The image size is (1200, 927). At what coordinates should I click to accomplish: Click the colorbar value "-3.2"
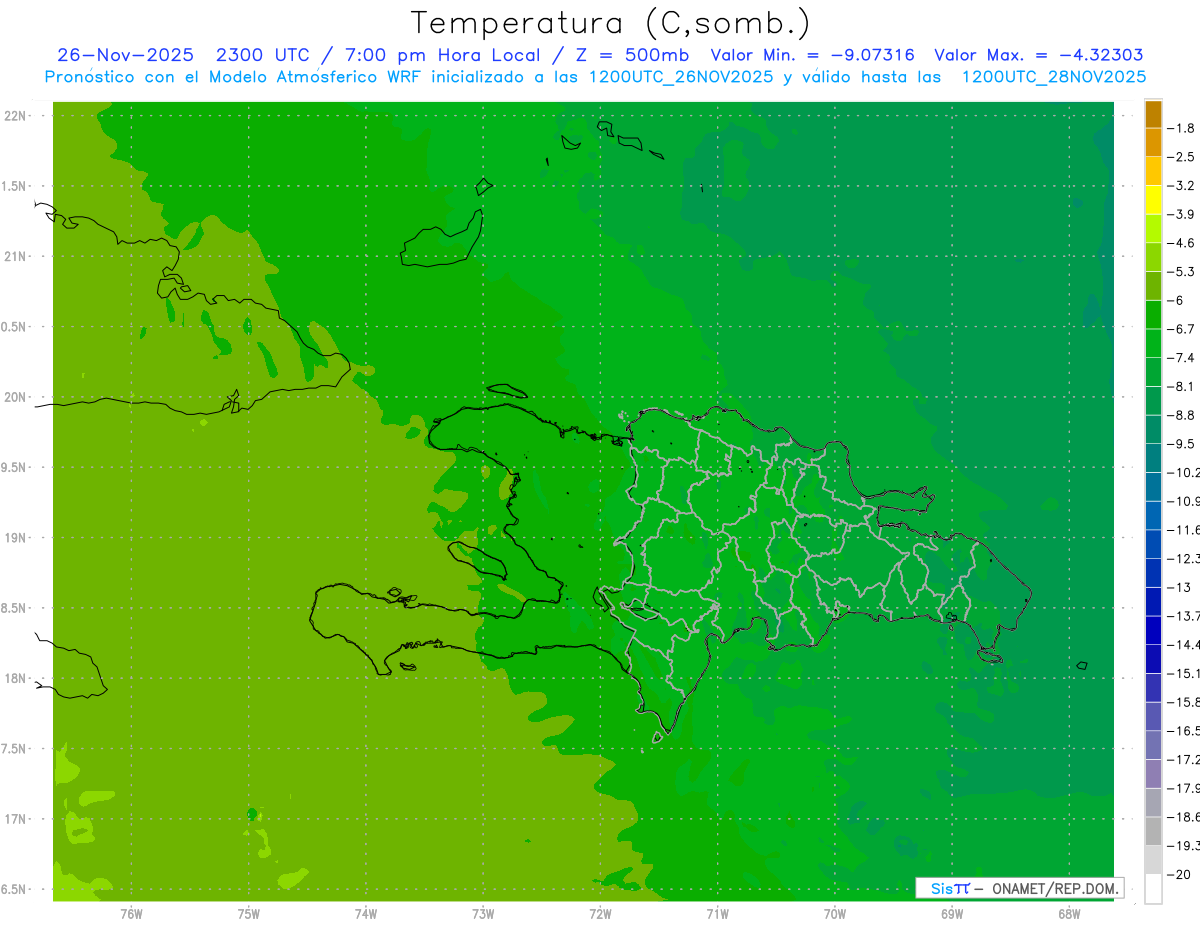1181,186
